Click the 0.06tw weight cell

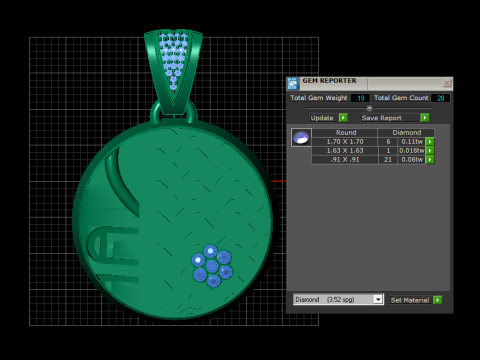click(x=412, y=160)
